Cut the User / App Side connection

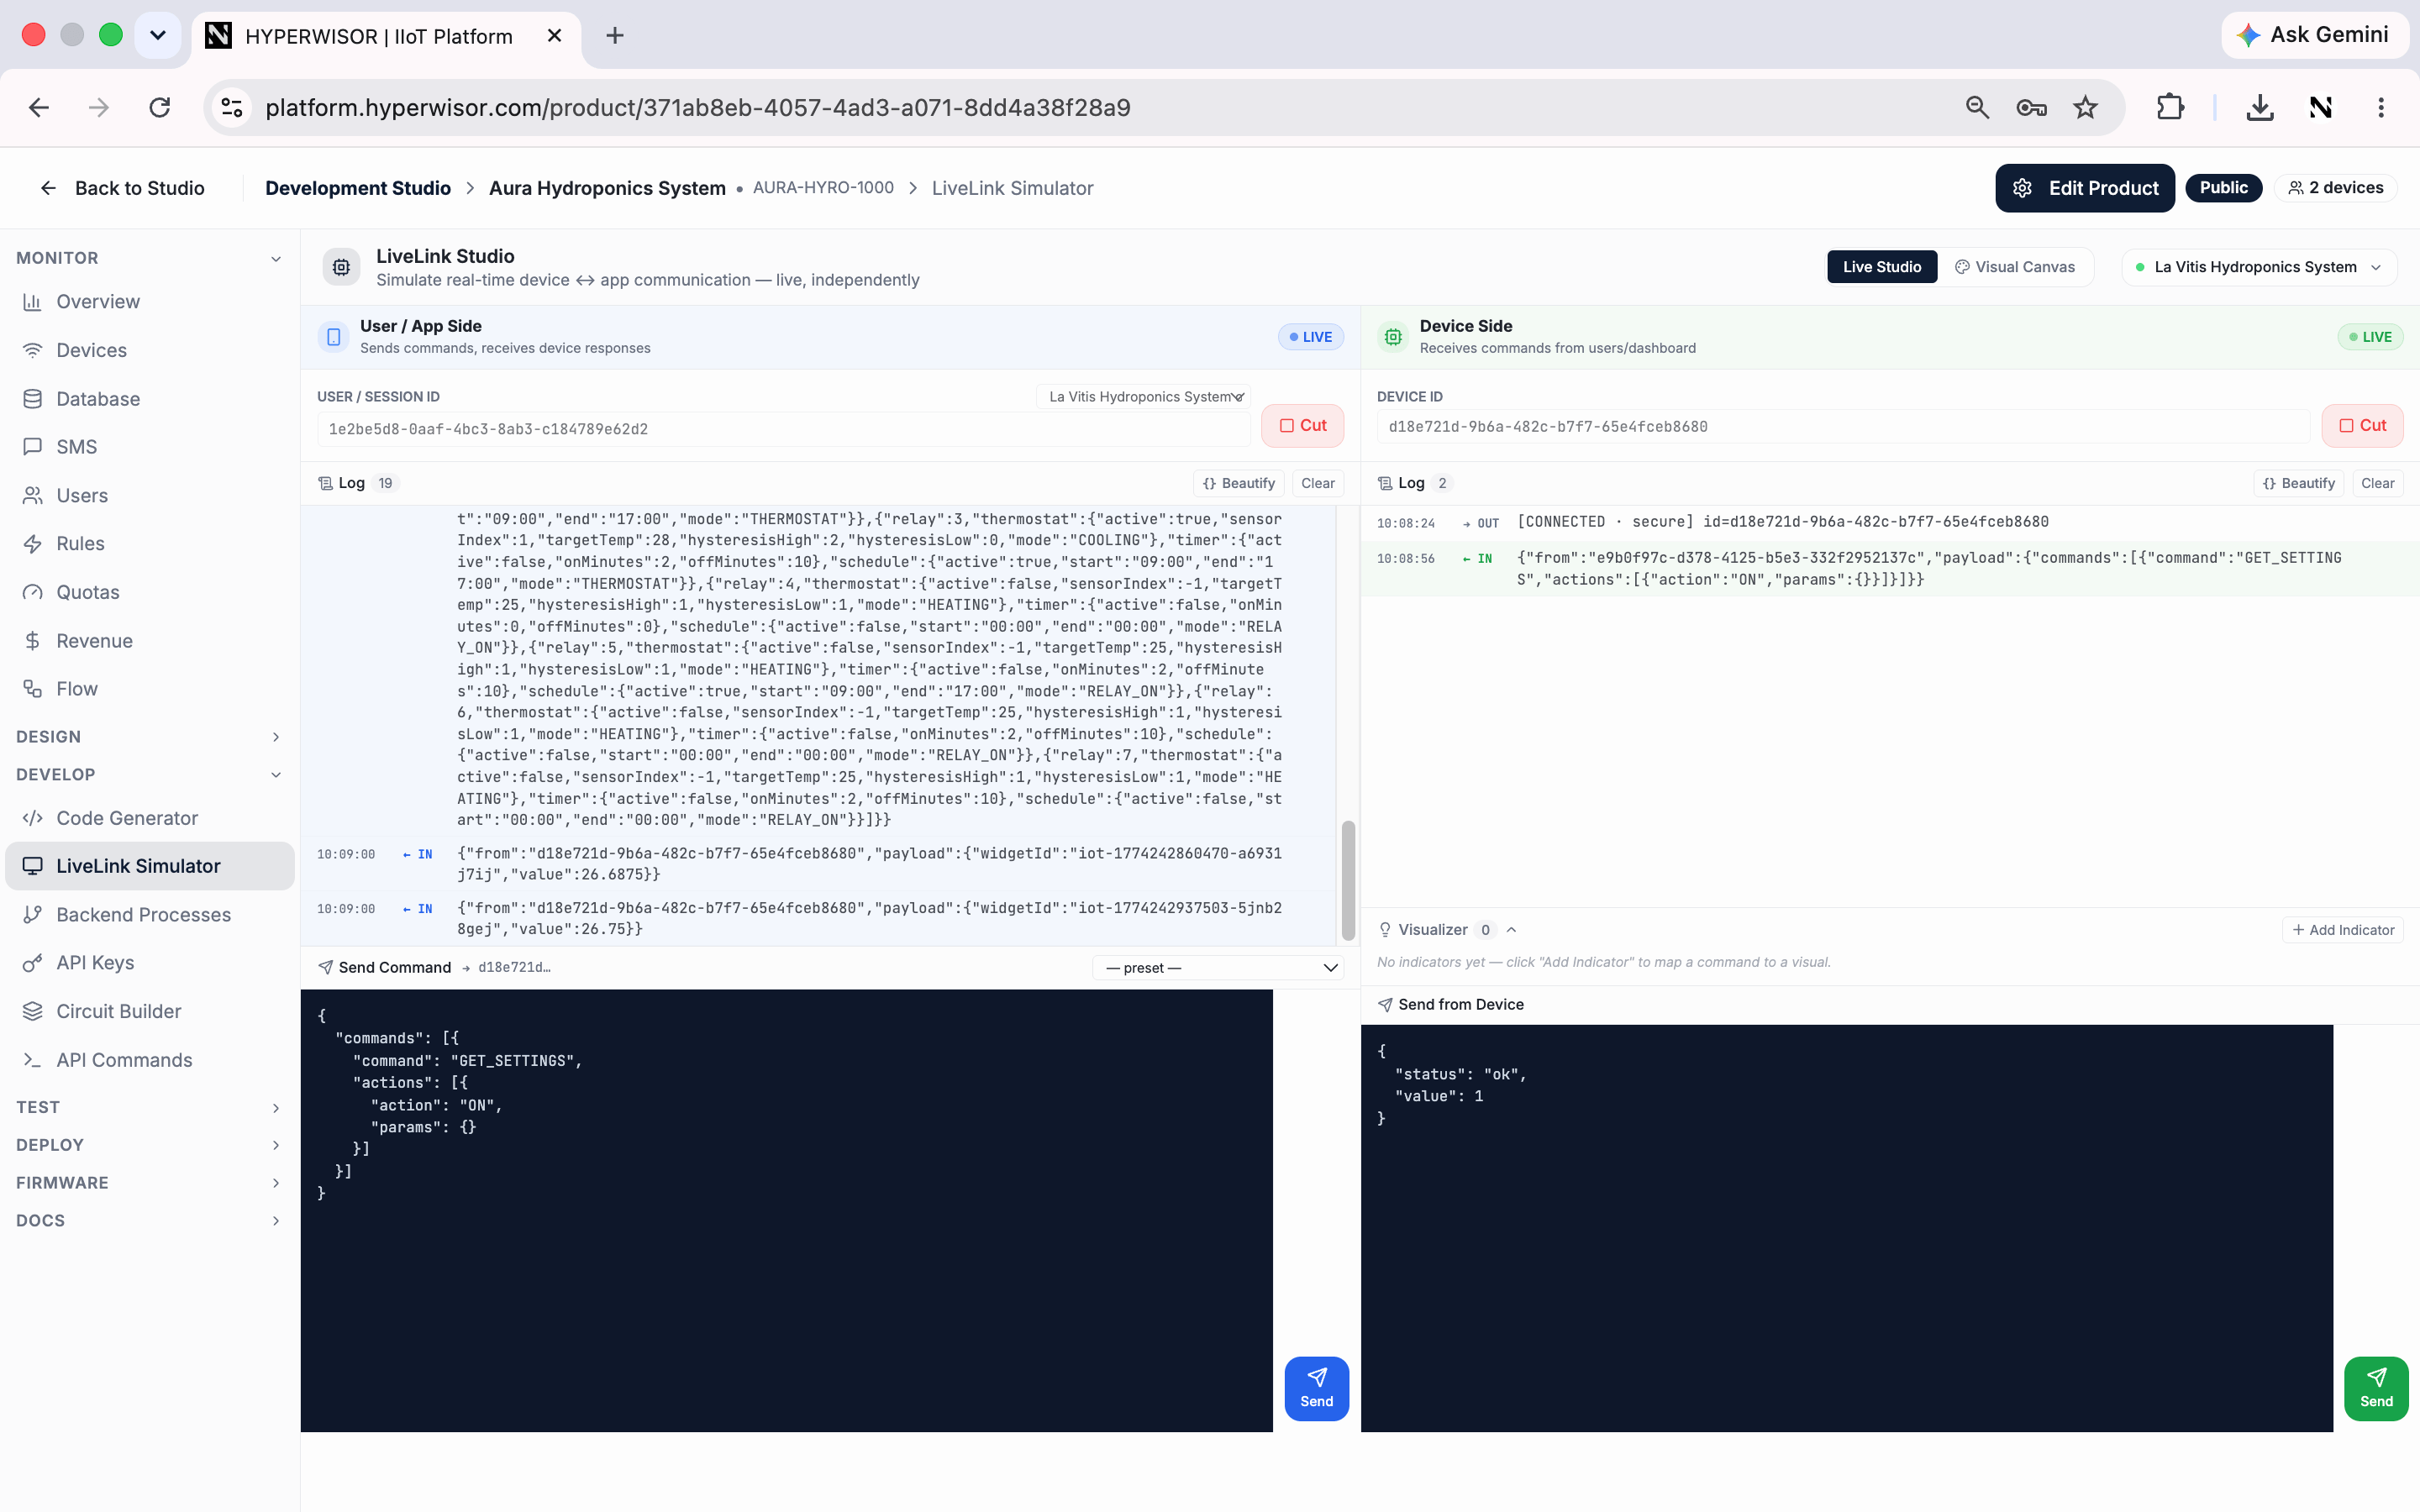click(x=1302, y=426)
